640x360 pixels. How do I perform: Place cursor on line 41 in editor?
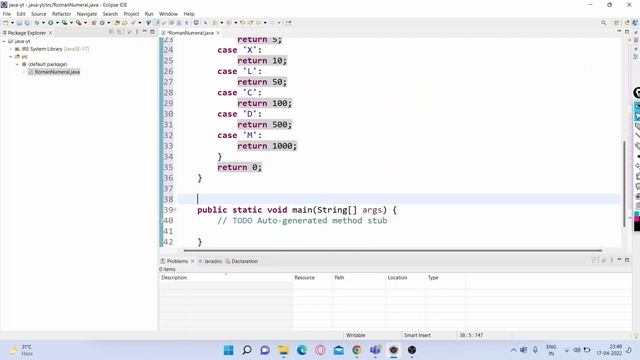click(x=400, y=231)
